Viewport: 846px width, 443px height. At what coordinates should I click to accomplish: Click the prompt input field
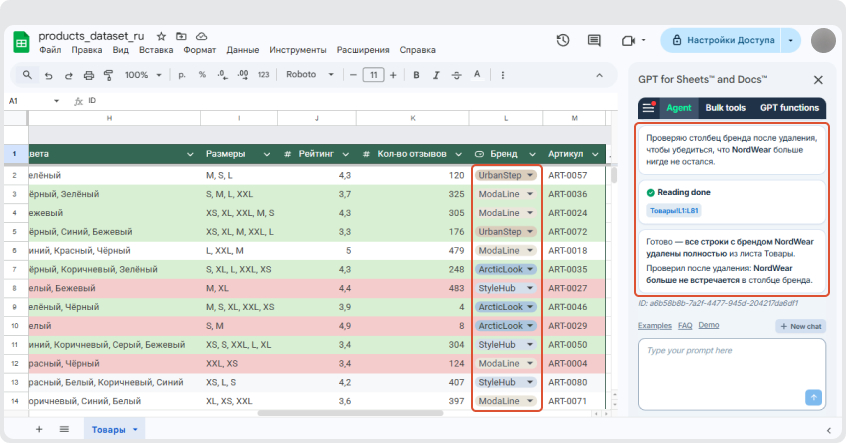tap(720, 365)
